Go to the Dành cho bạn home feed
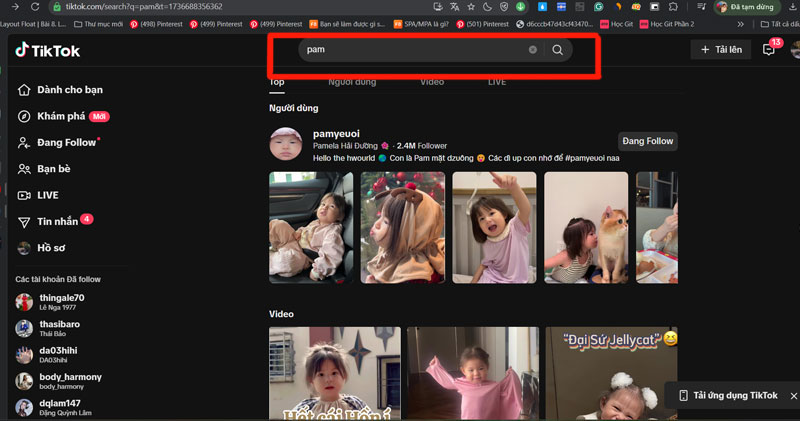 [69, 90]
